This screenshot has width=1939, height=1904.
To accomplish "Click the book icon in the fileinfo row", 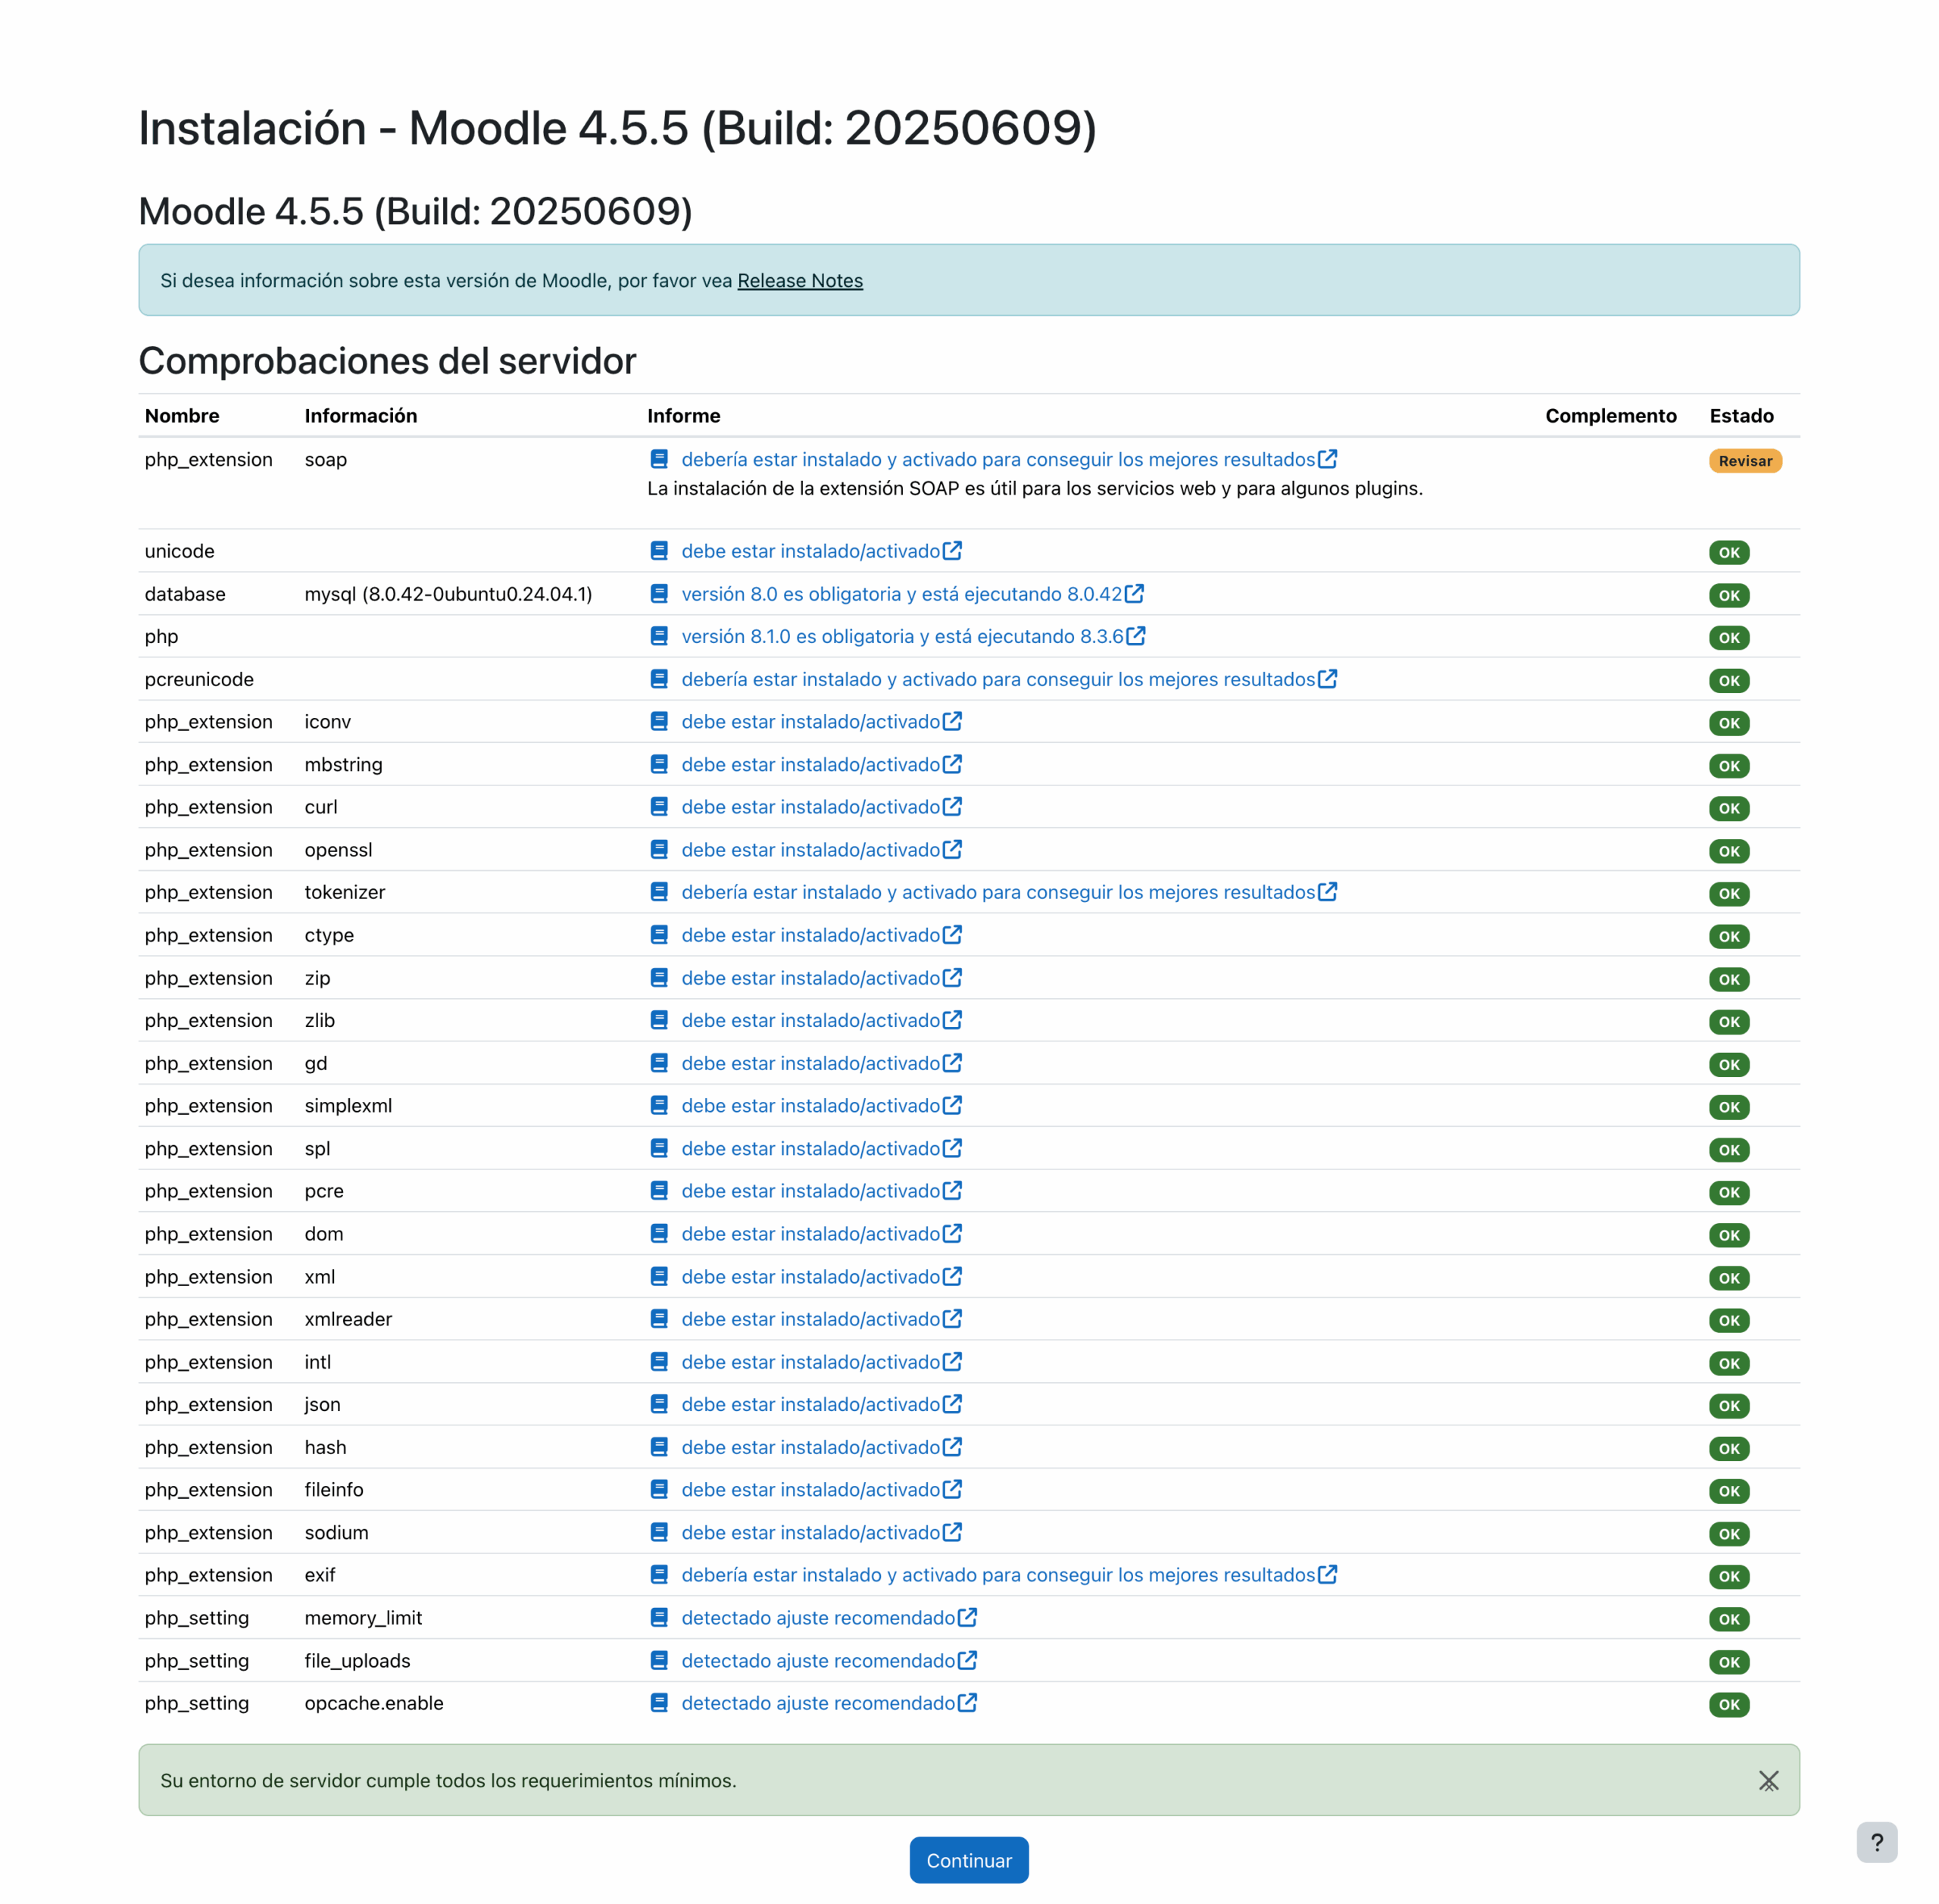I will coord(659,1489).
